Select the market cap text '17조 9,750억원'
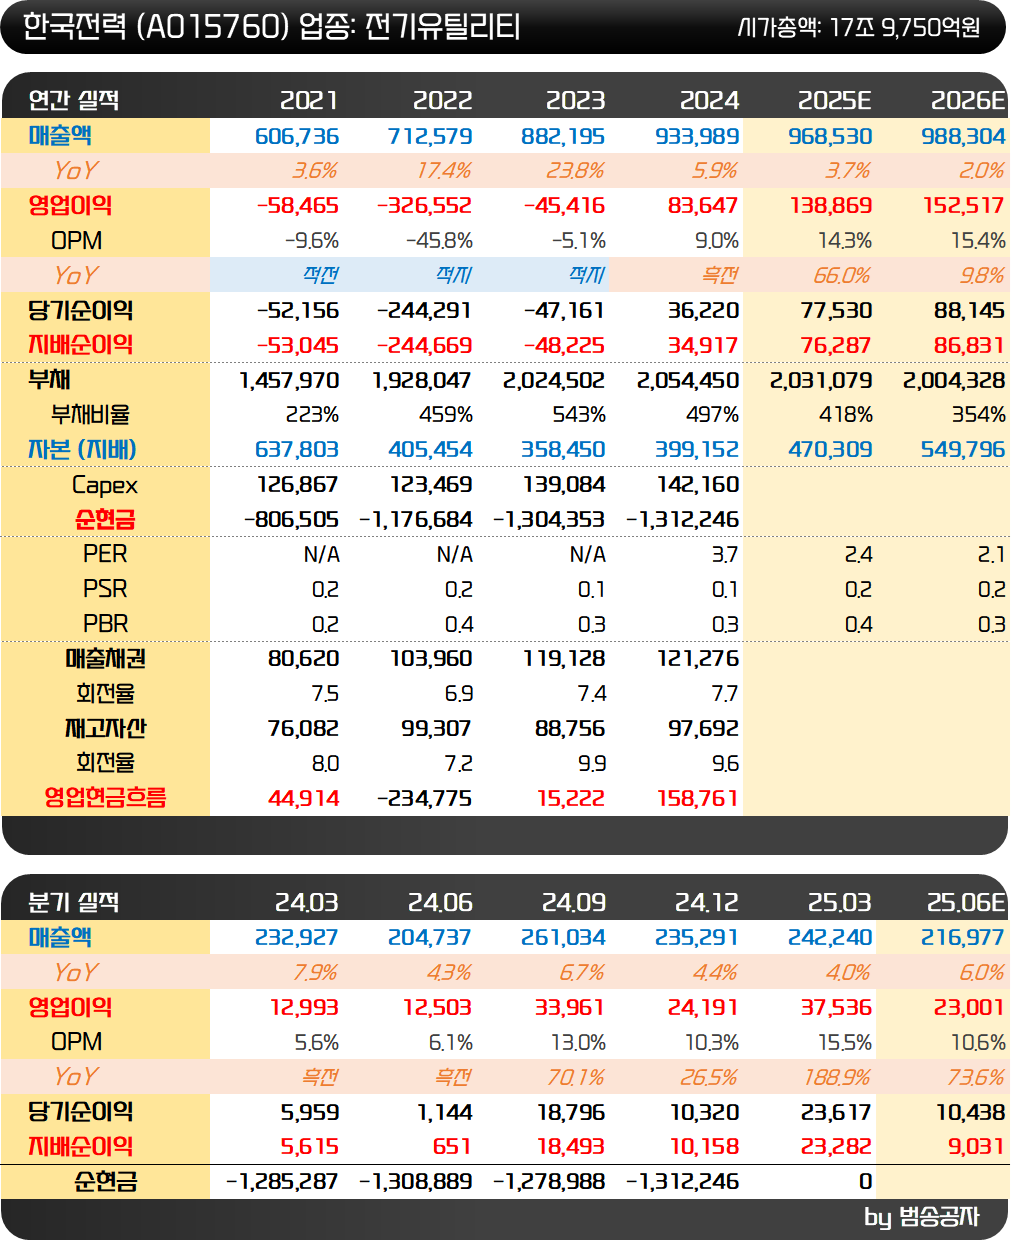This screenshot has width=1011, height=1240. click(905, 27)
